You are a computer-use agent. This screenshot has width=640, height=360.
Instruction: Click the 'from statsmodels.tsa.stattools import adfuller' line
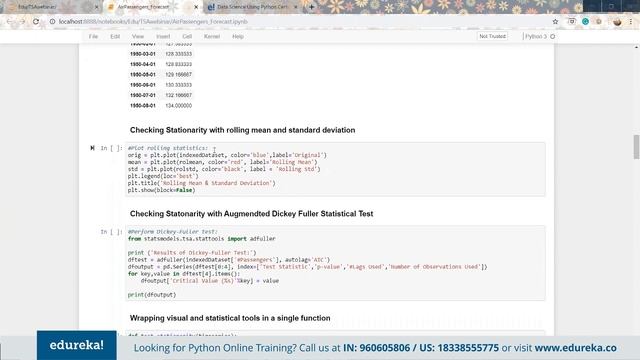[x=202, y=238]
